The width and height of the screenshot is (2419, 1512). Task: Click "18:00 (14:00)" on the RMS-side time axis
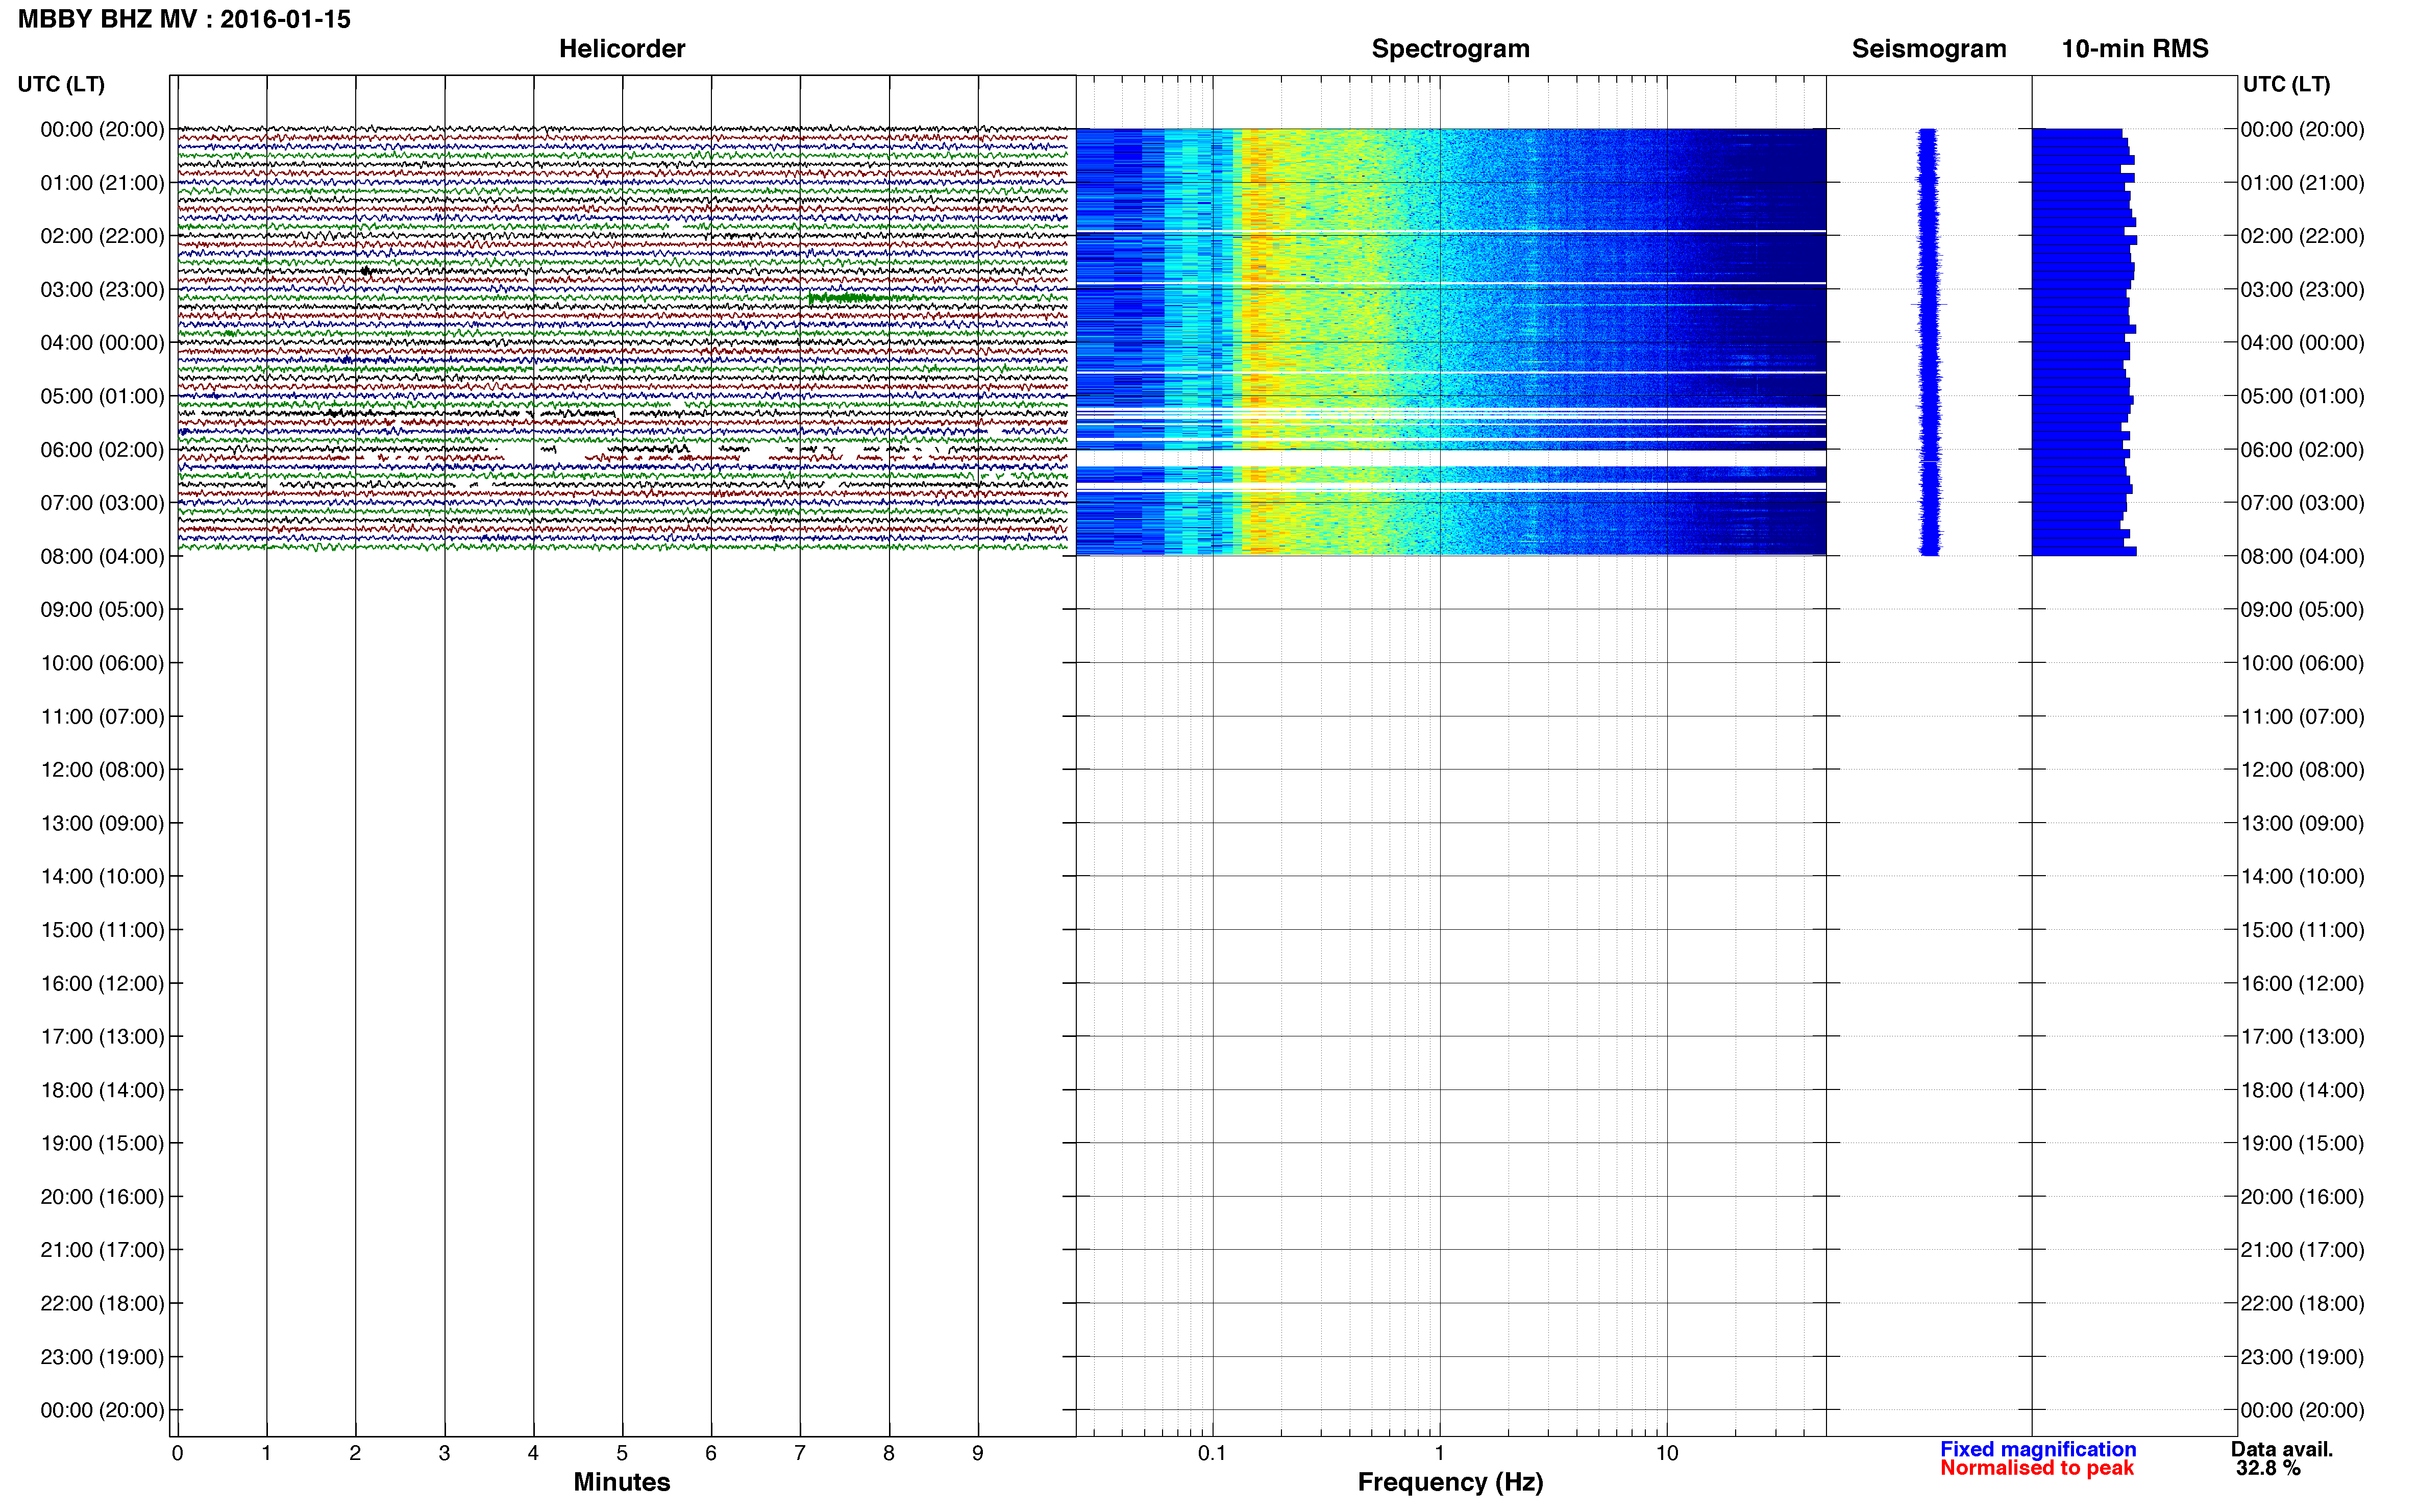(x=2302, y=1090)
